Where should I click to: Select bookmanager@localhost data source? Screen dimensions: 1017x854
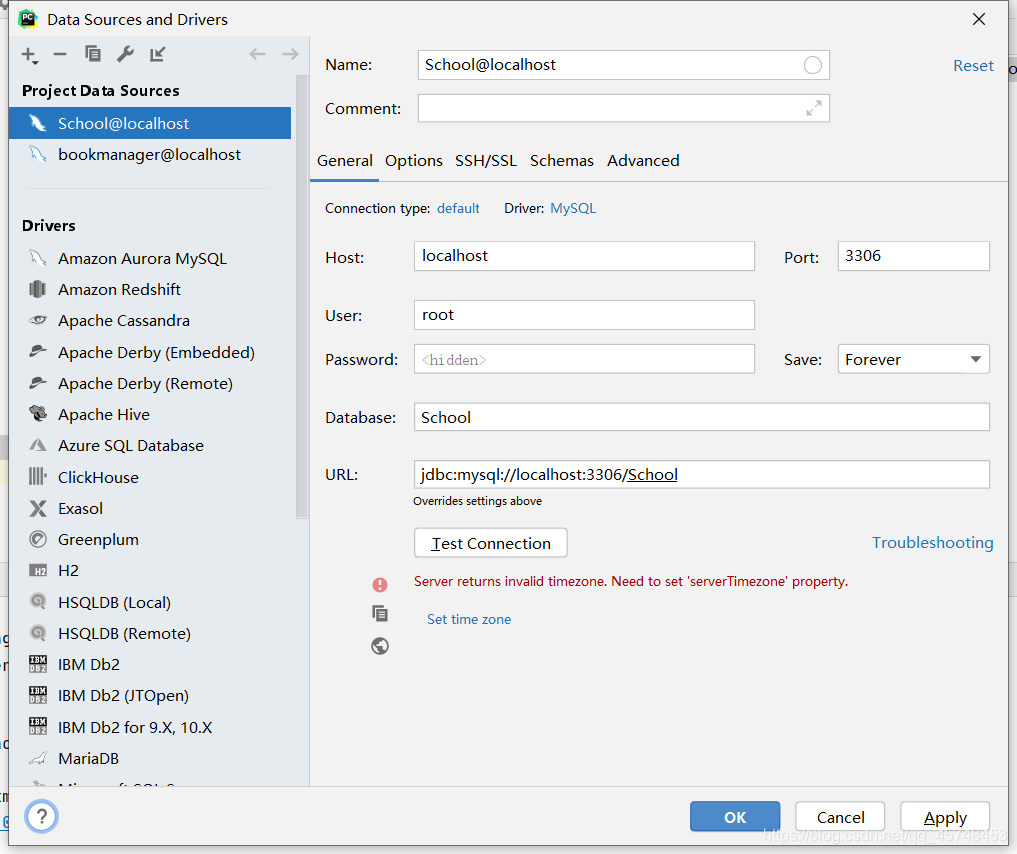(149, 155)
